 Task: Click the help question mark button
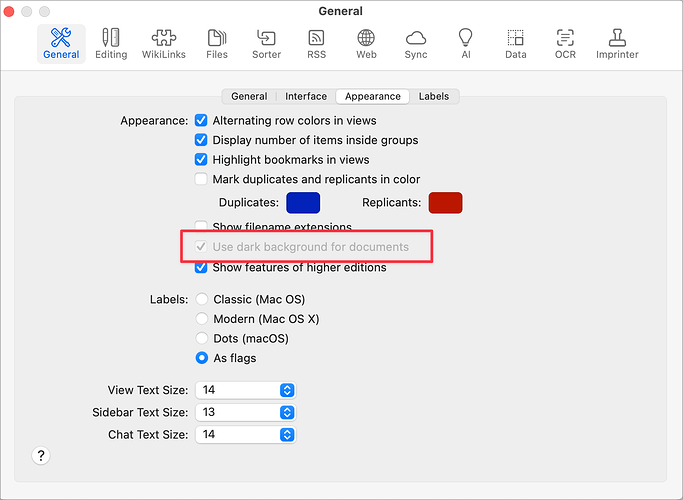point(41,455)
